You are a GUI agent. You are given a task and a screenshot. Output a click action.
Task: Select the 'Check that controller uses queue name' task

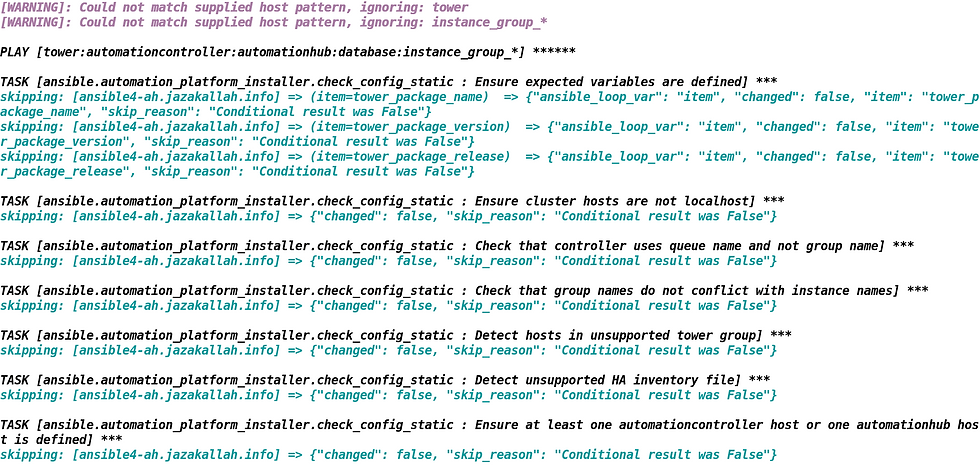coord(457,246)
